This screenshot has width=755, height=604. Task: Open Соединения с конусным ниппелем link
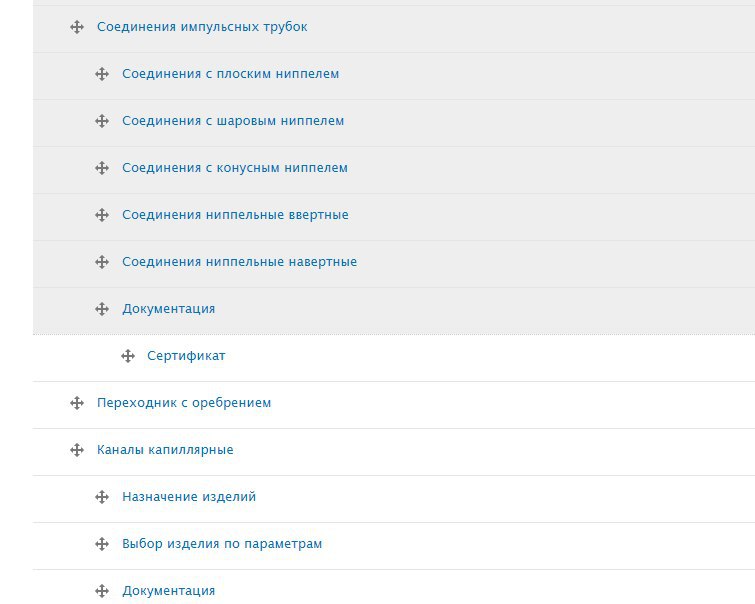(235, 168)
